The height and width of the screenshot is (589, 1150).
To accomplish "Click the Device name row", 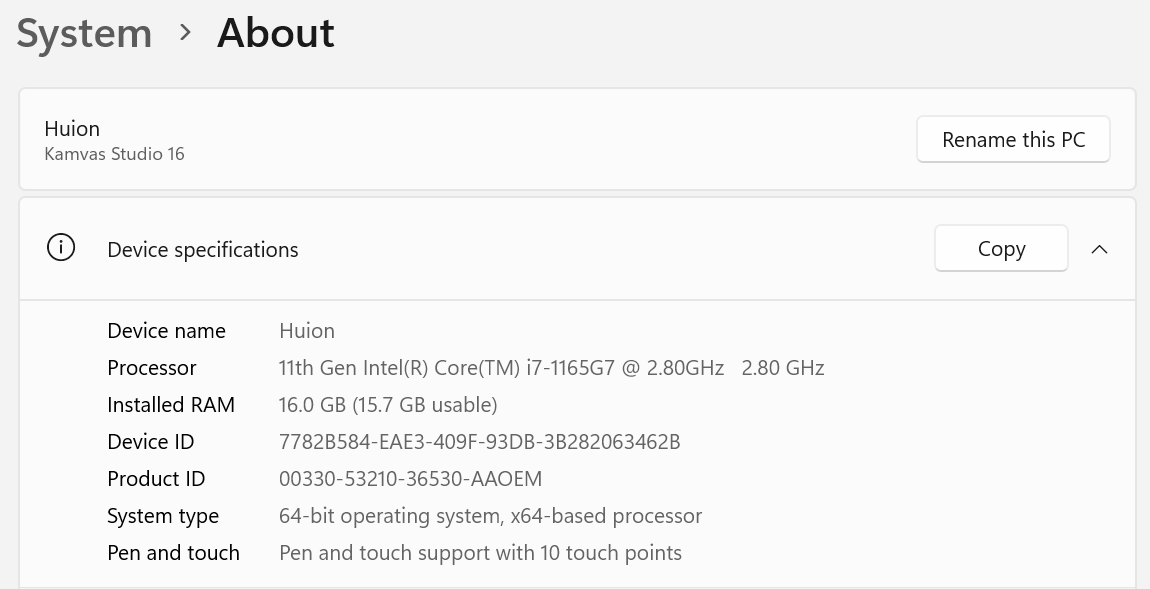I will tap(166, 330).
